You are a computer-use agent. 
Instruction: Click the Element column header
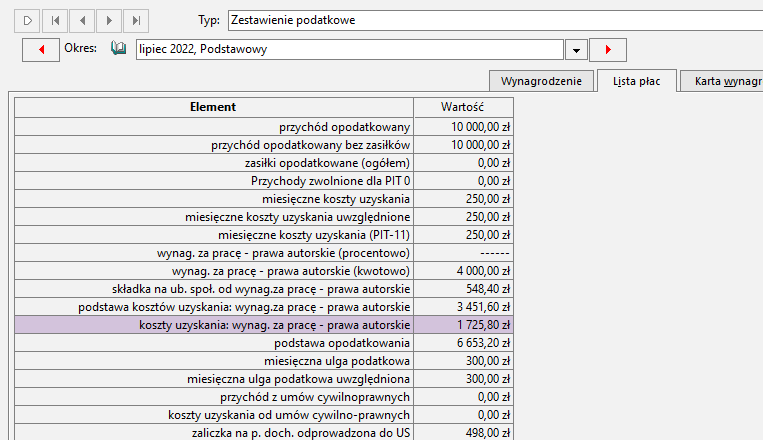click(x=214, y=107)
